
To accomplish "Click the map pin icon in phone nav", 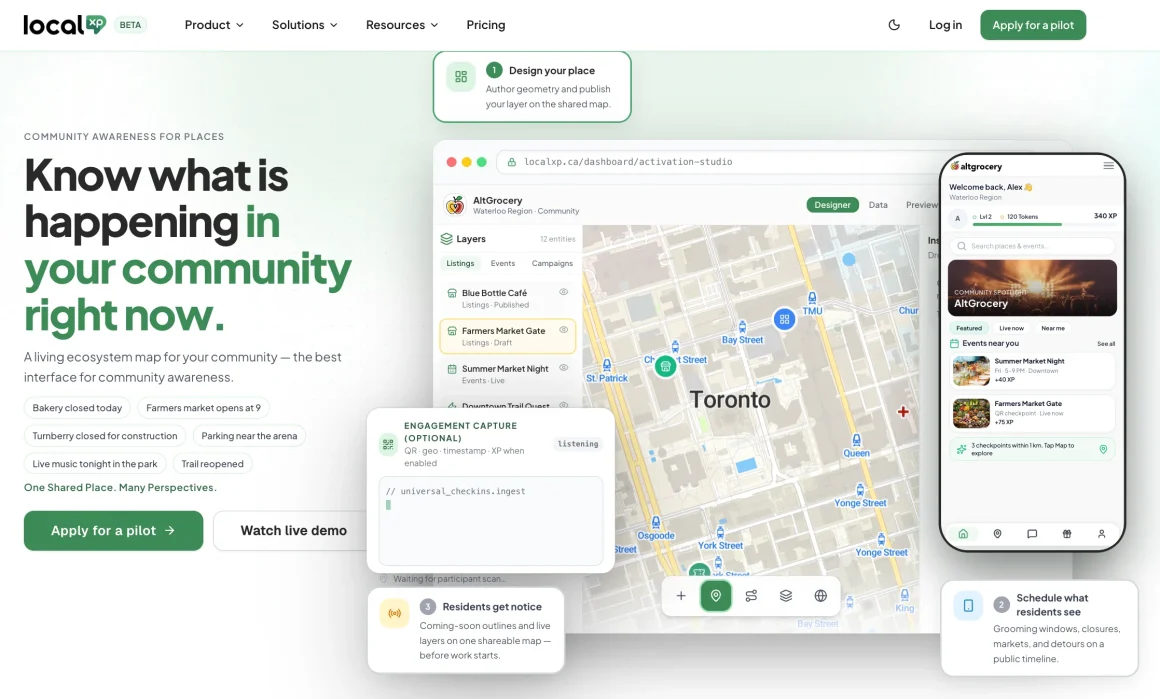I will (x=997, y=533).
